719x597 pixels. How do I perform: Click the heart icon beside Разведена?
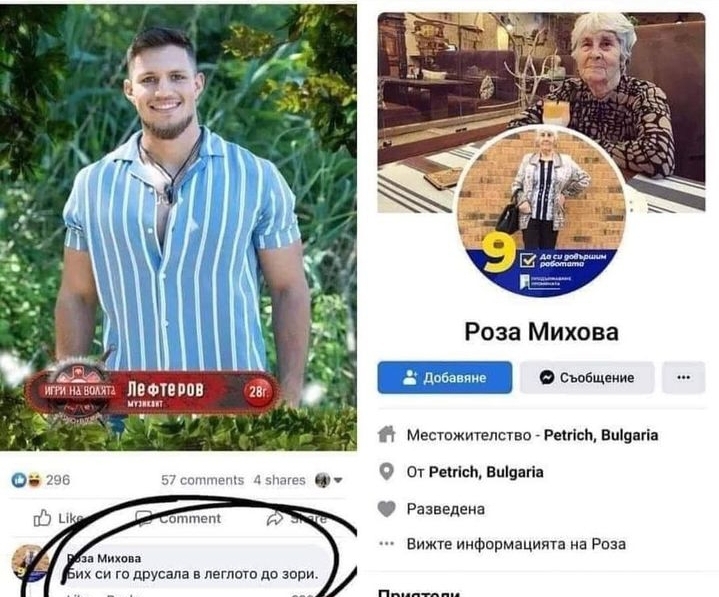(387, 509)
